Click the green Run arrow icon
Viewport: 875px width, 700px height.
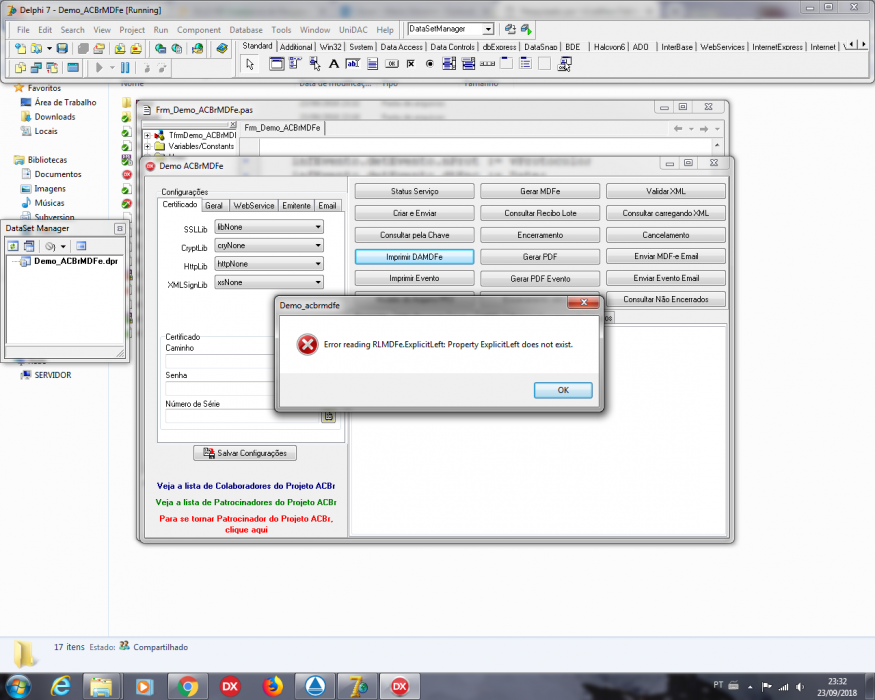[99, 68]
